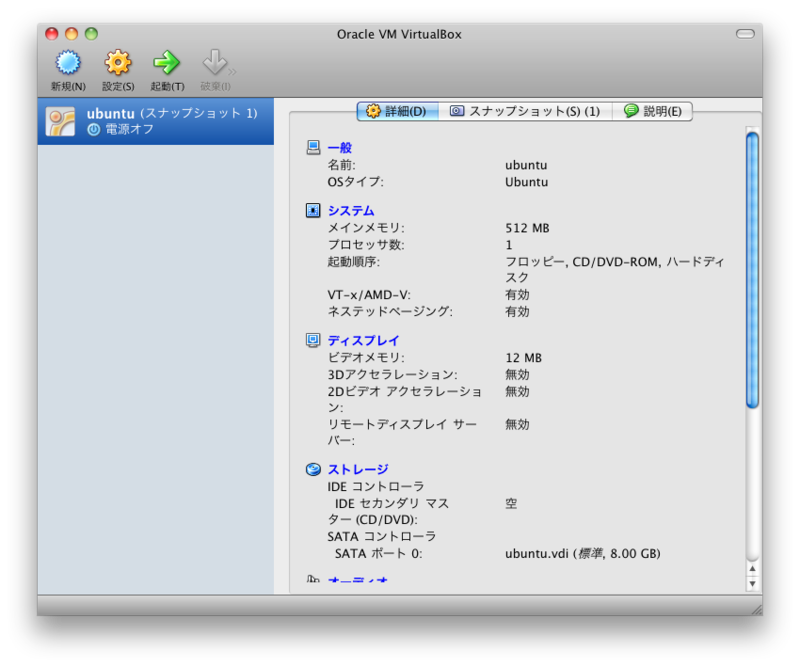The height and width of the screenshot is (667, 800).
Task: Click the toolbar overflow chevron
Action: pyautogui.click(x=232, y=72)
